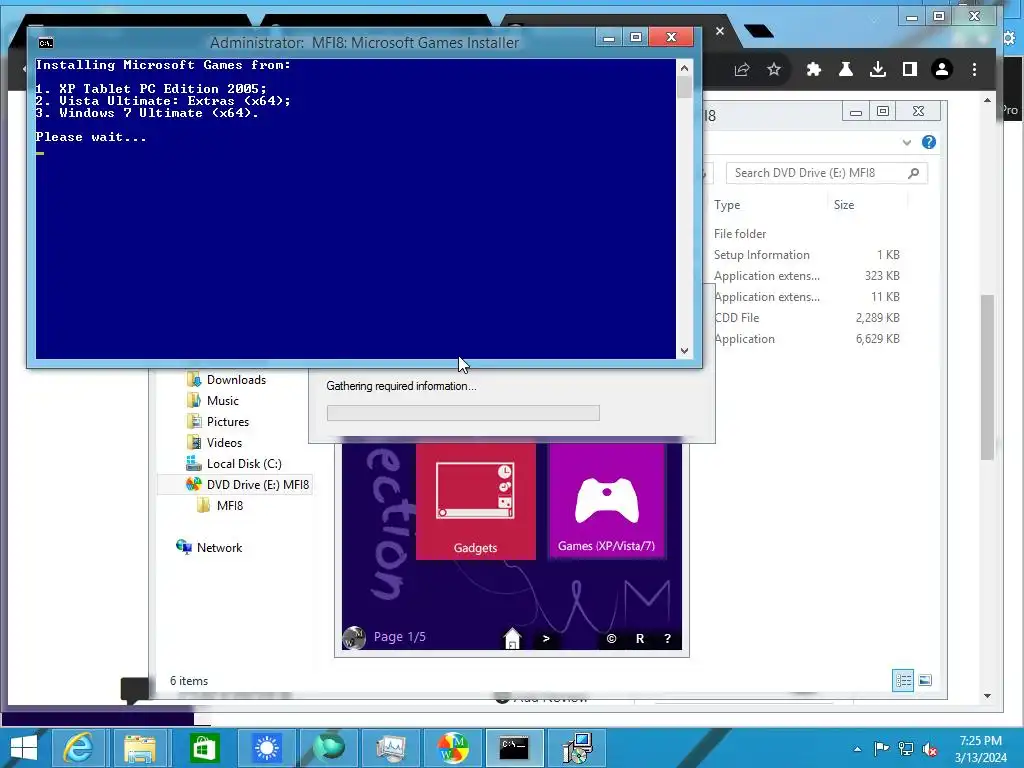
Task: Click the search magnifier in Explorer
Action: 914,173
